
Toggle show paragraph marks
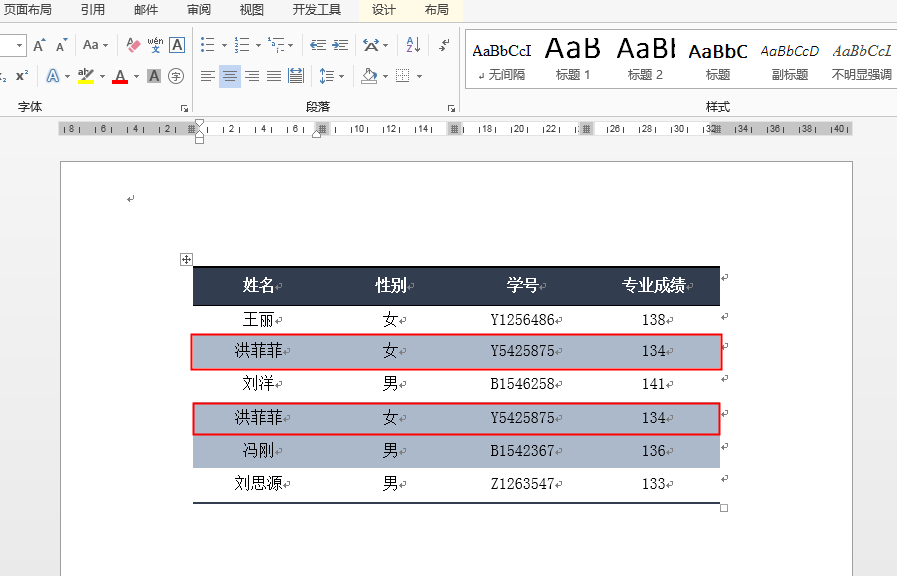[x=444, y=45]
